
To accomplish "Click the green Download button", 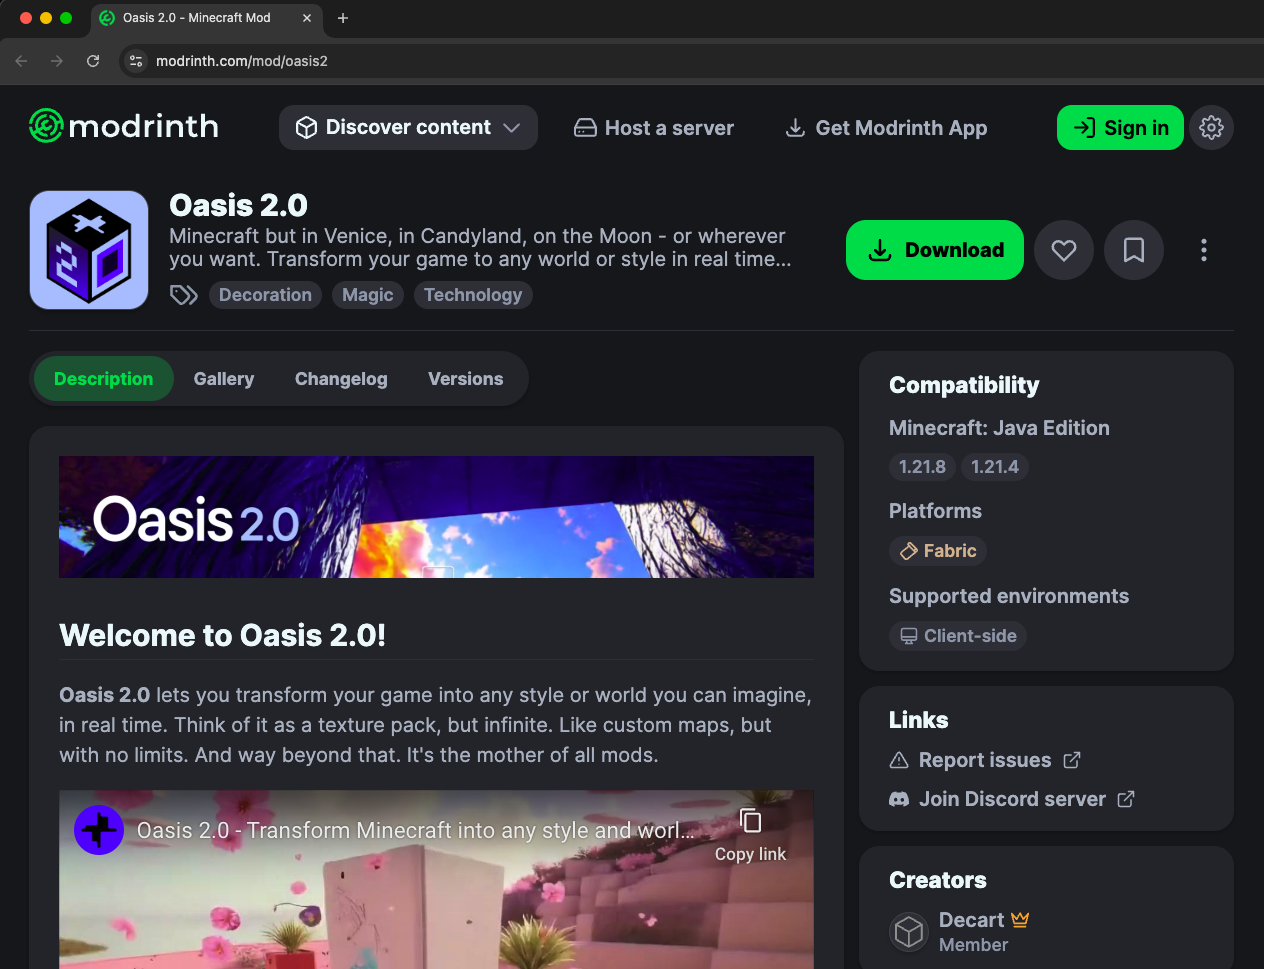I will (x=935, y=250).
